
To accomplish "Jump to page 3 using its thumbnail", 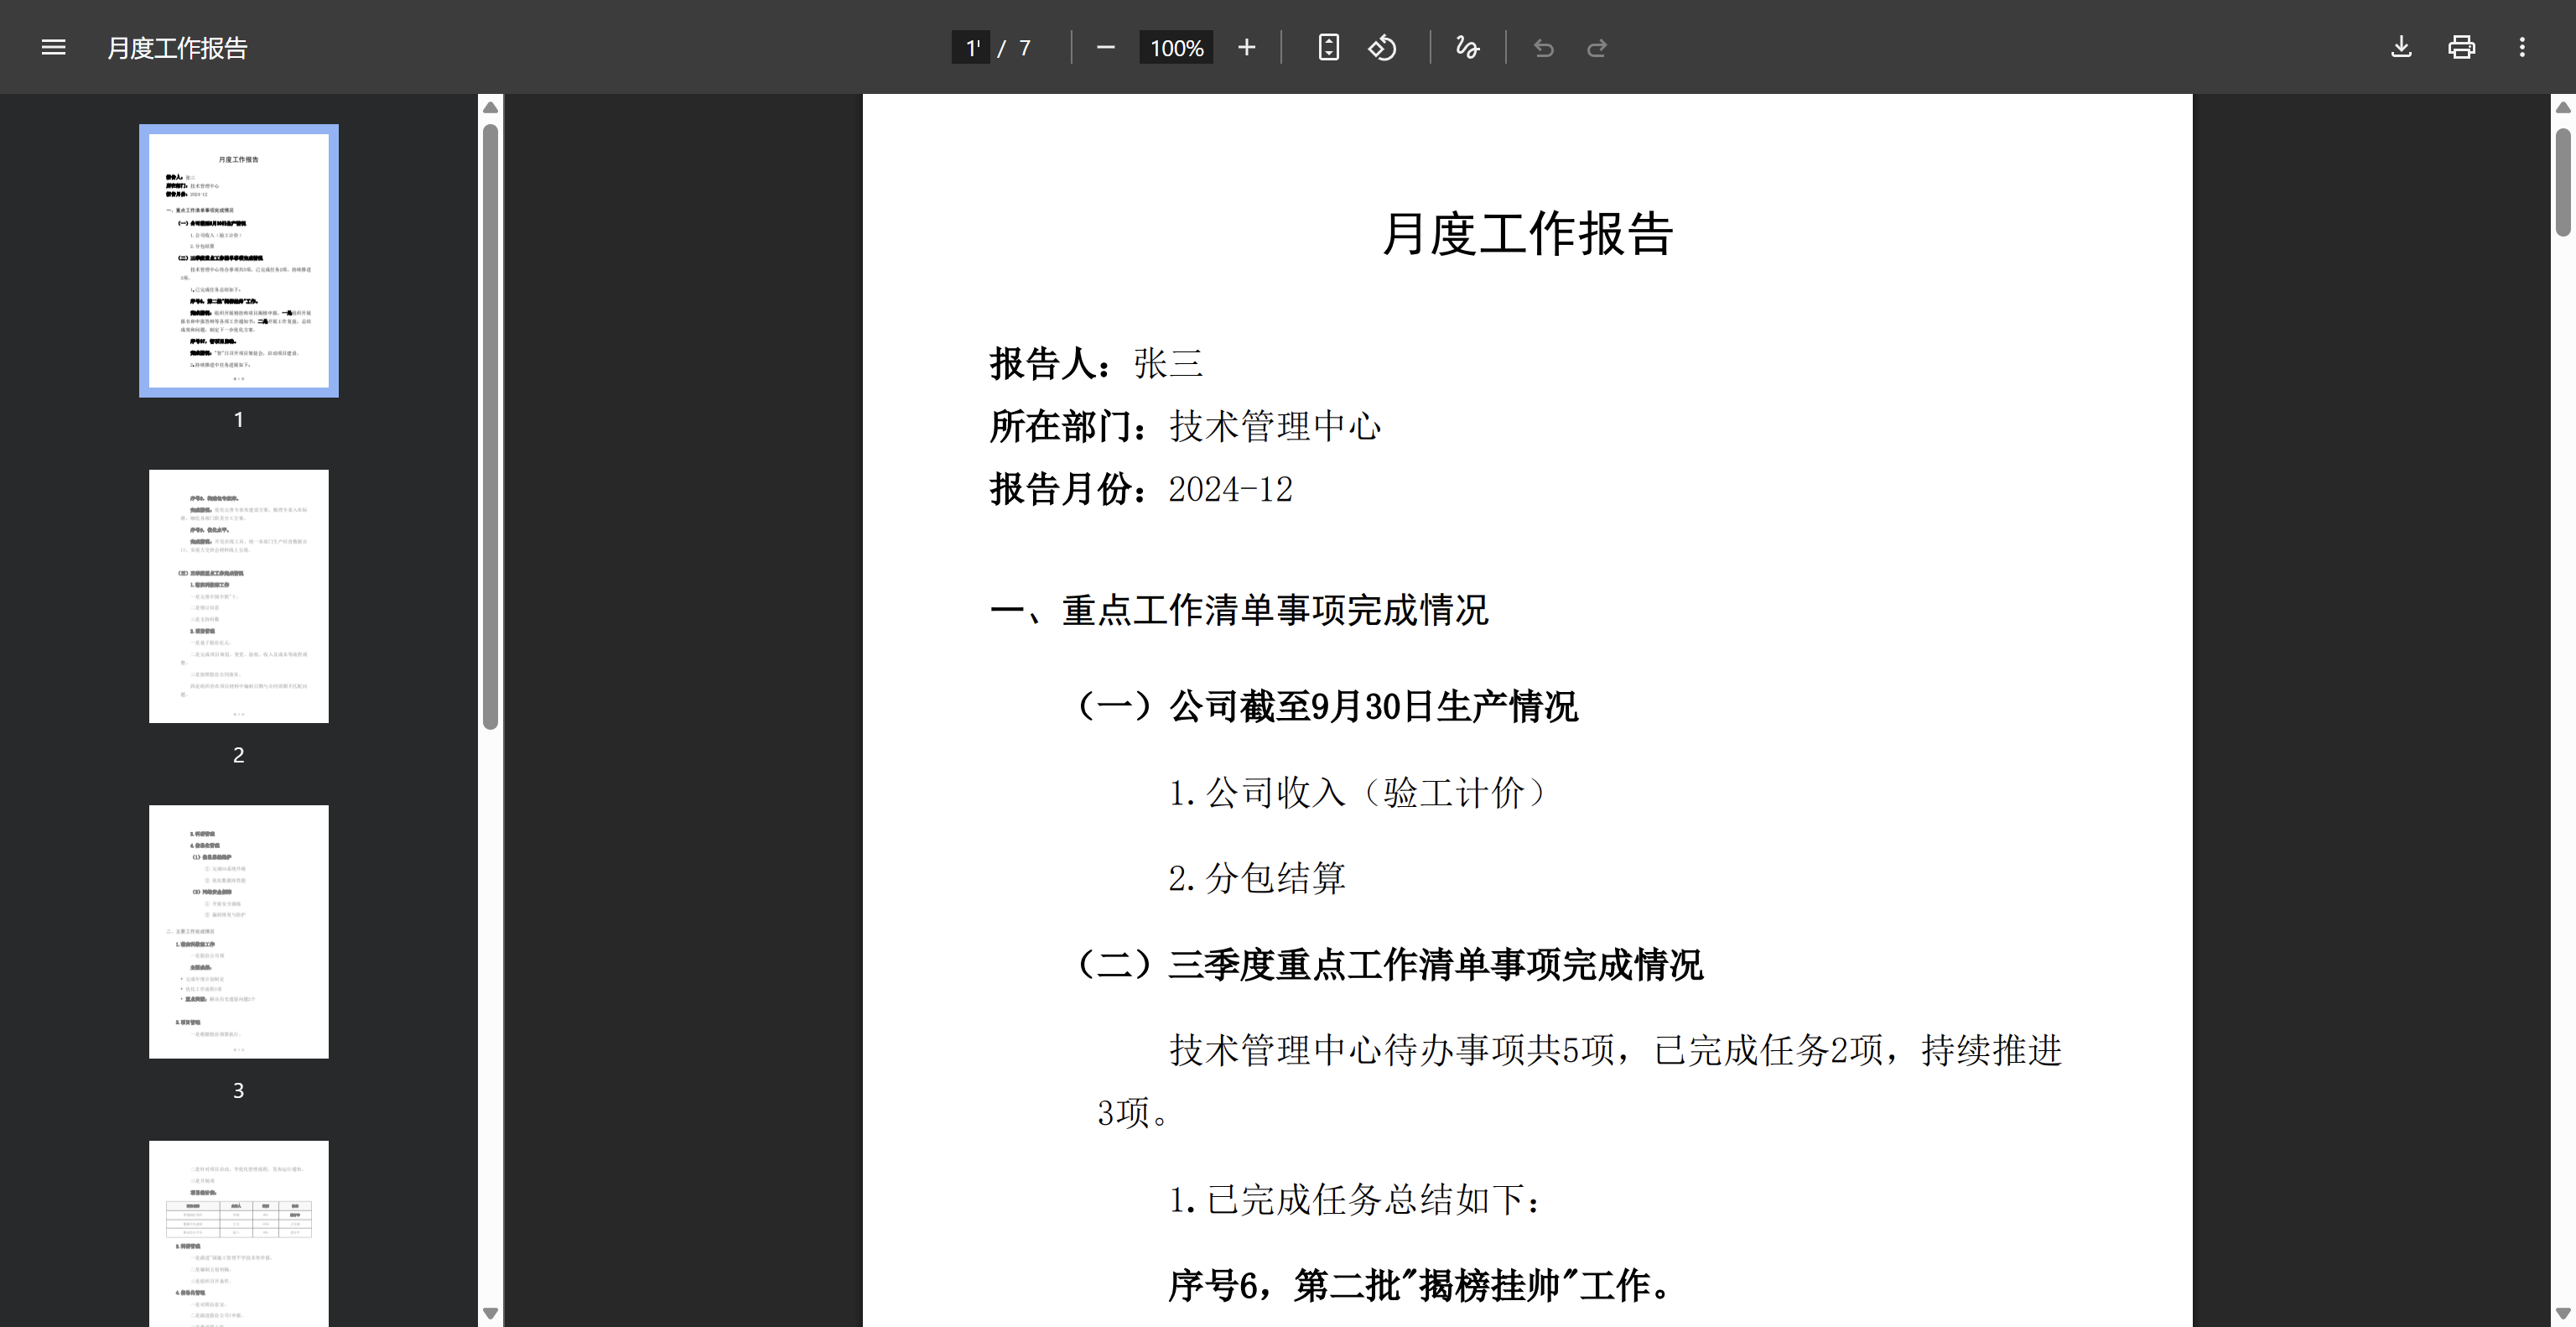I will 238,931.
